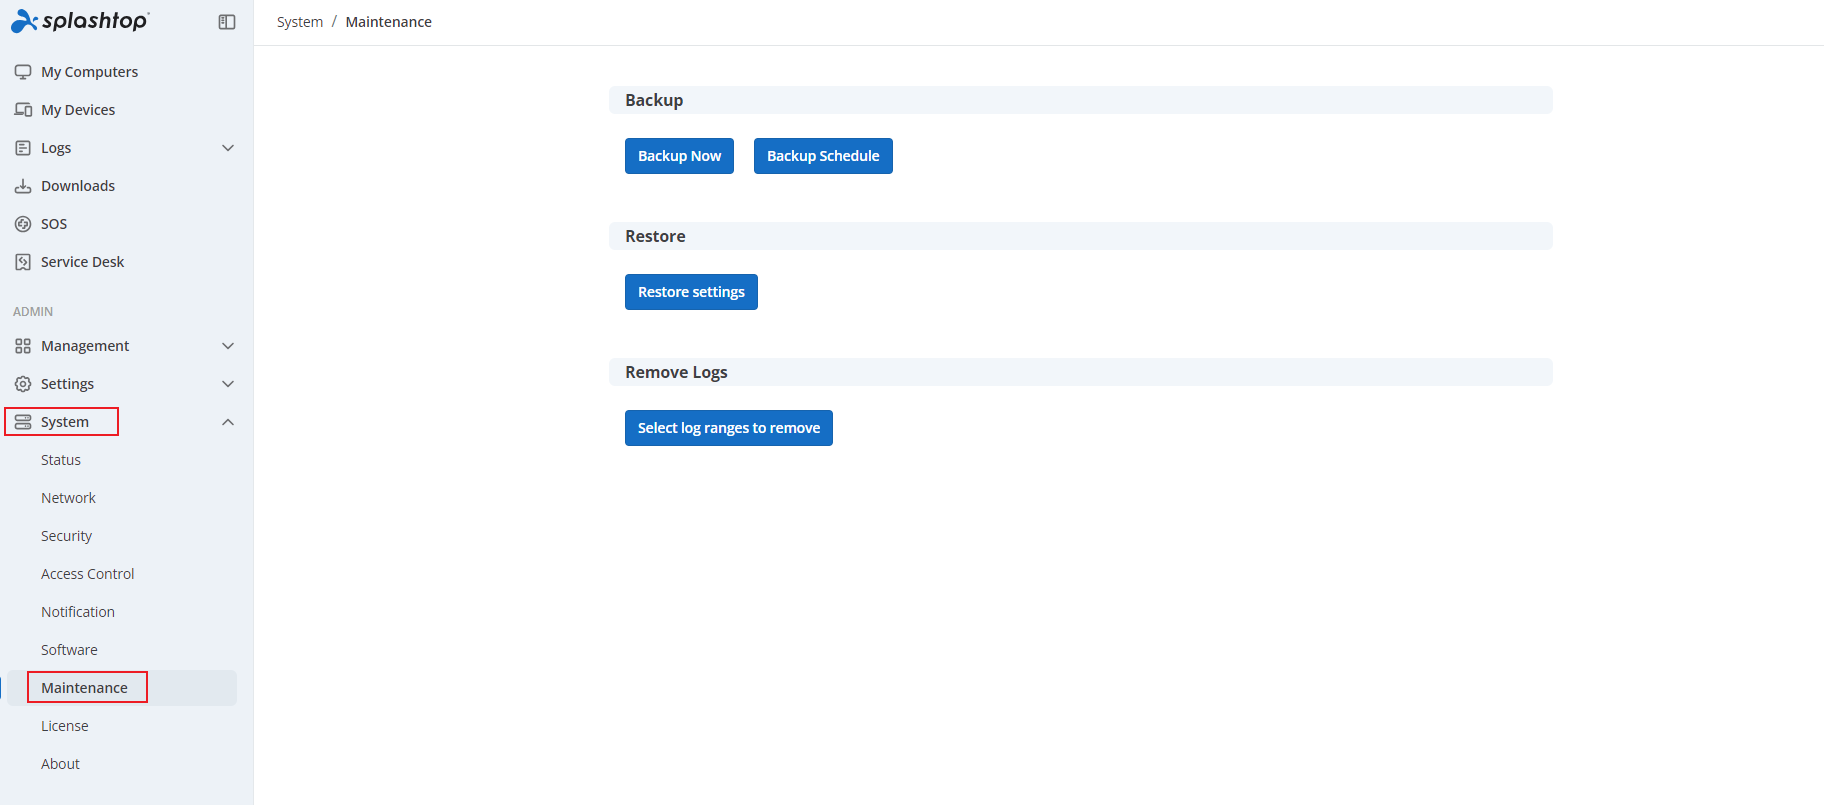Click the Management grid icon
The height and width of the screenshot is (805, 1824).
pos(23,346)
